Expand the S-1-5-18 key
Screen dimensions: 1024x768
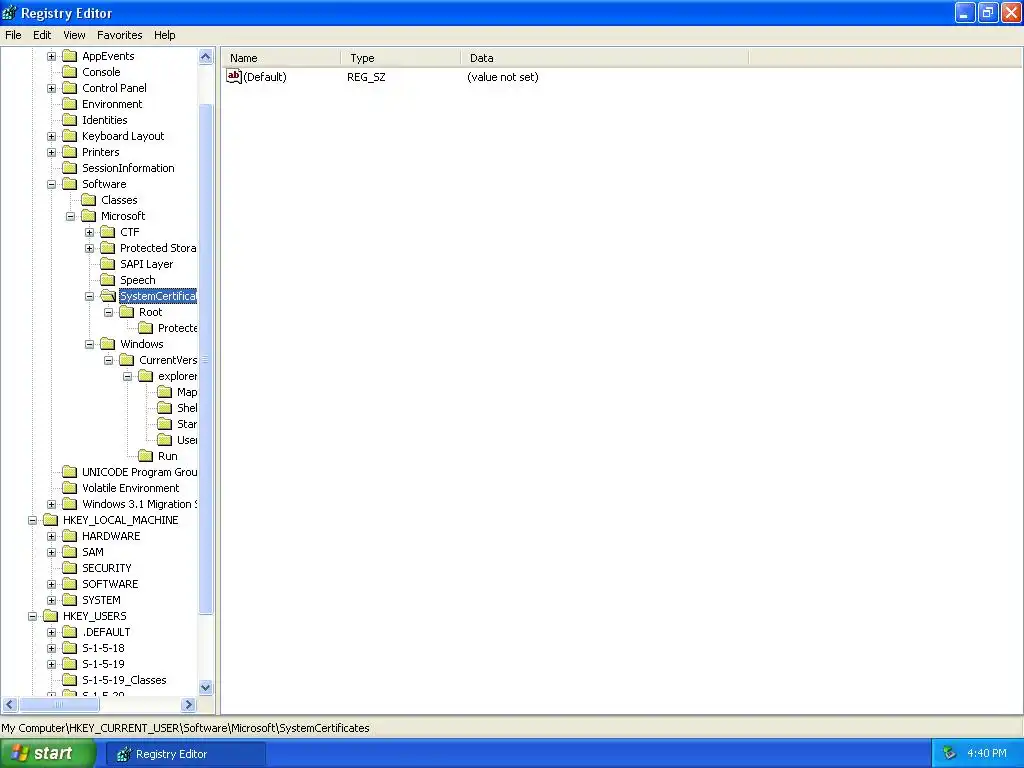52,648
